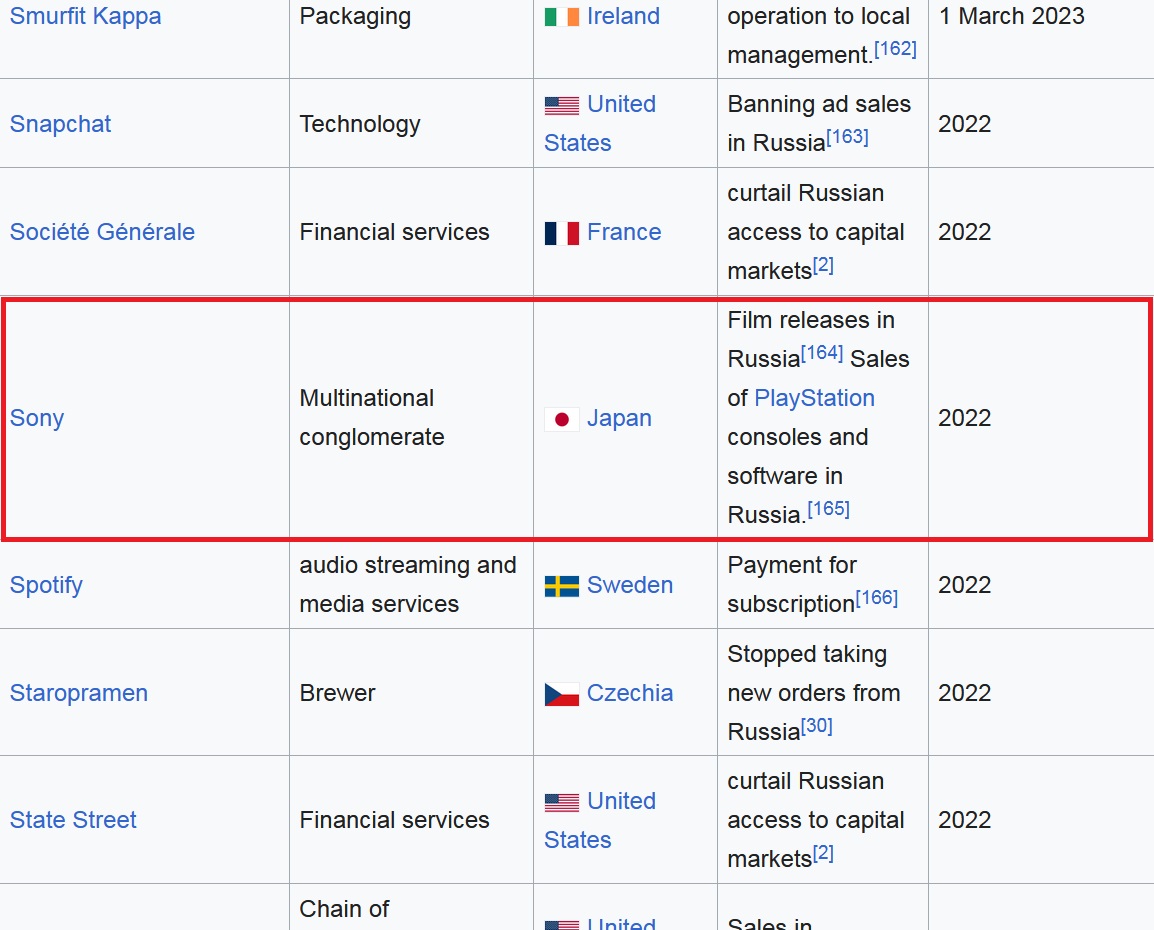The width and height of the screenshot is (1154, 930).
Task: Click the France flag icon
Action: pyautogui.click(x=562, y=233)
